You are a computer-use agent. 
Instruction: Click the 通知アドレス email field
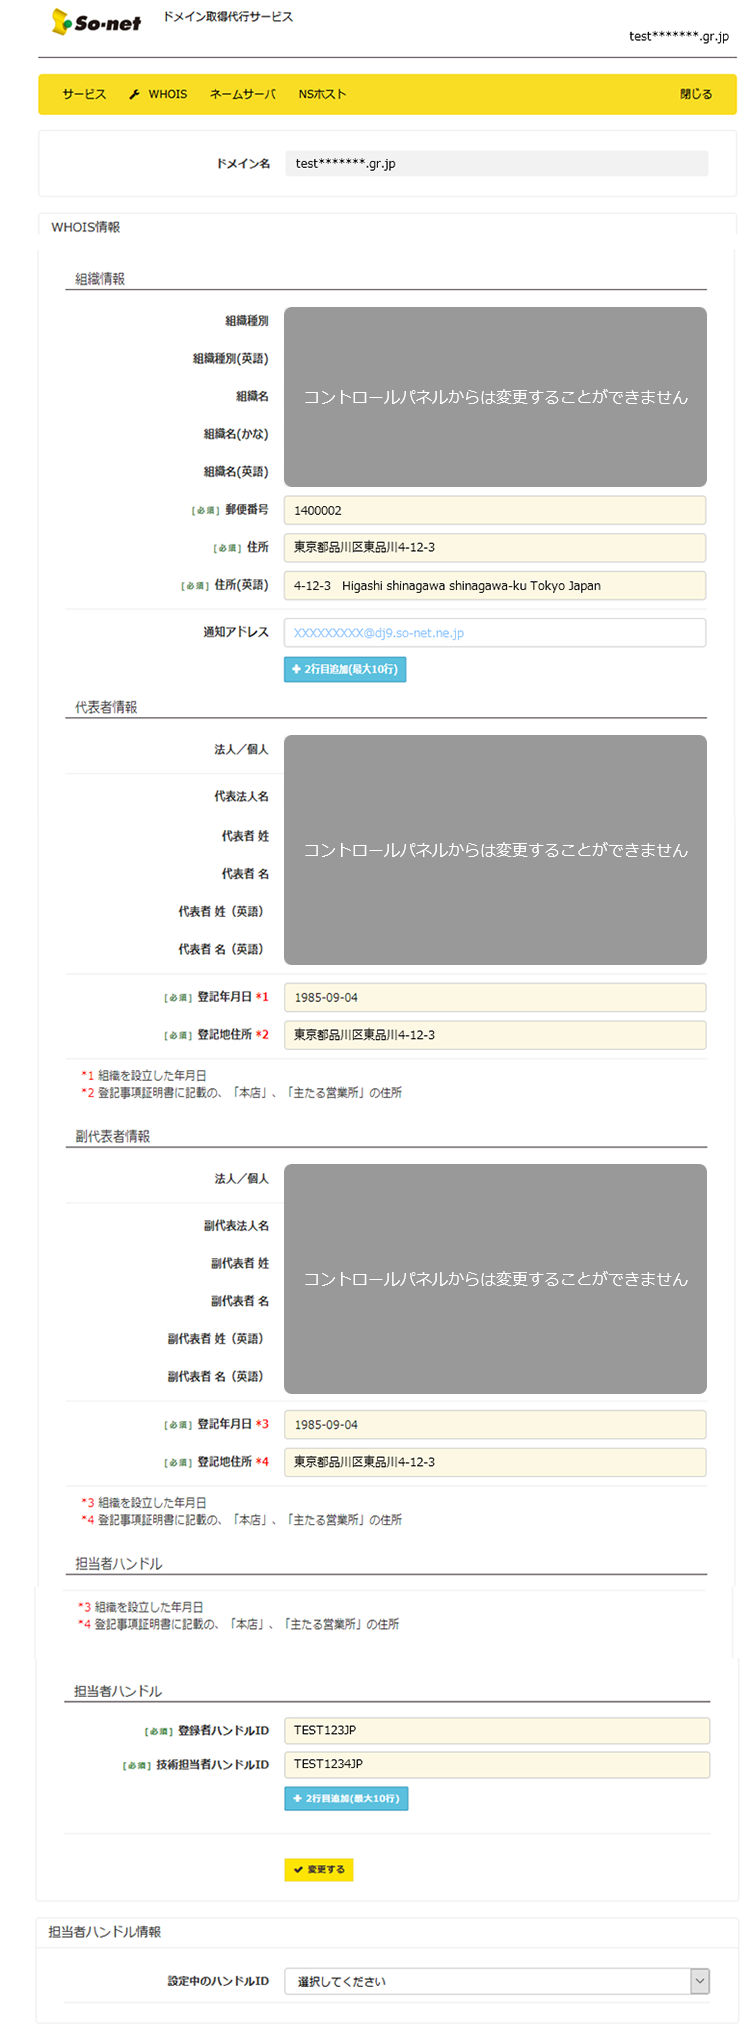coord(494,633)
